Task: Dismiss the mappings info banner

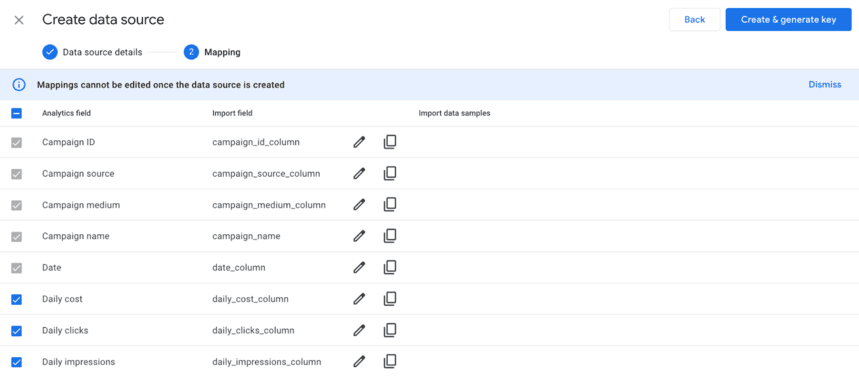Action: (824, 85)
